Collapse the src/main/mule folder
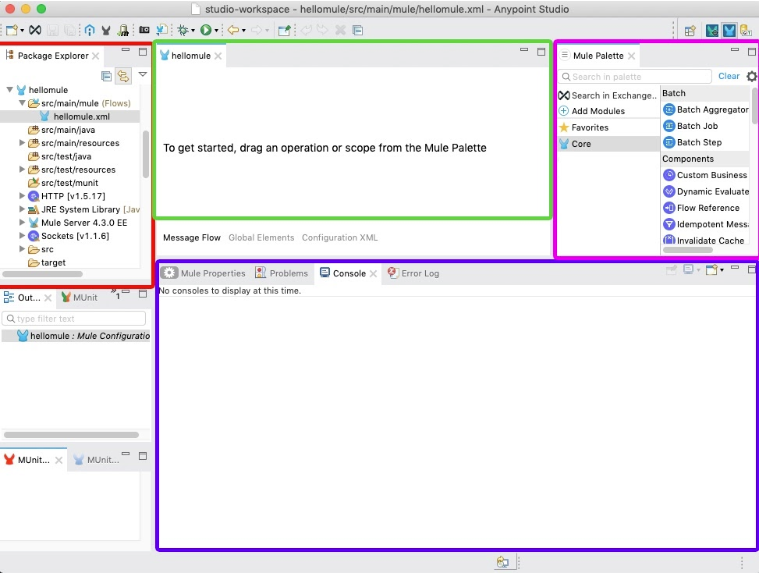Viewport: 763px width, 575px height. click(x=22, y=103)
